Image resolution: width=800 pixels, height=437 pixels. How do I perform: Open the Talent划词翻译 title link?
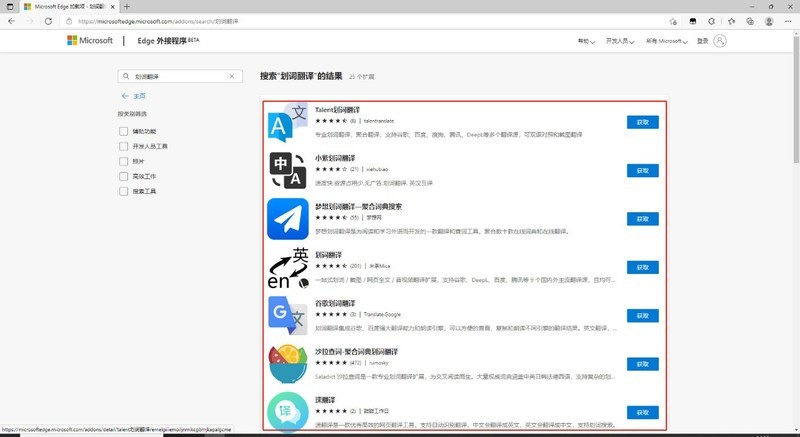click(338, 110)
